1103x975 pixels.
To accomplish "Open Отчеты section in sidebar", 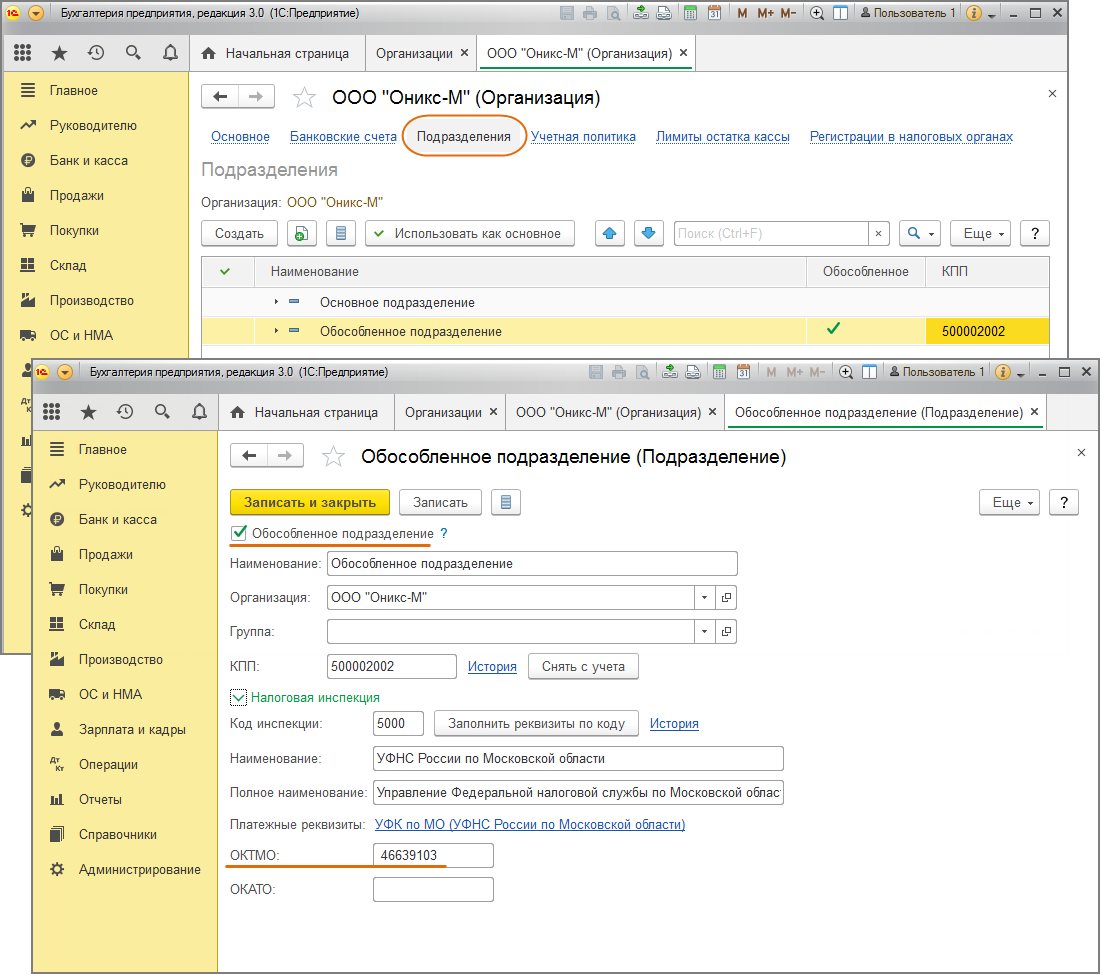I will click(100, 800).
